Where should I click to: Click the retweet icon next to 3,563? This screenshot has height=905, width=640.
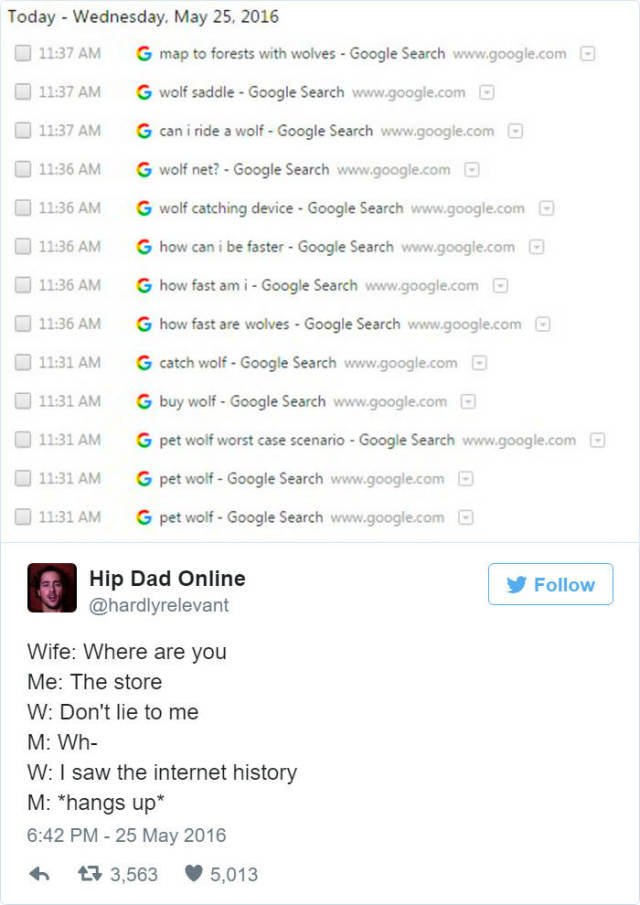89,874
